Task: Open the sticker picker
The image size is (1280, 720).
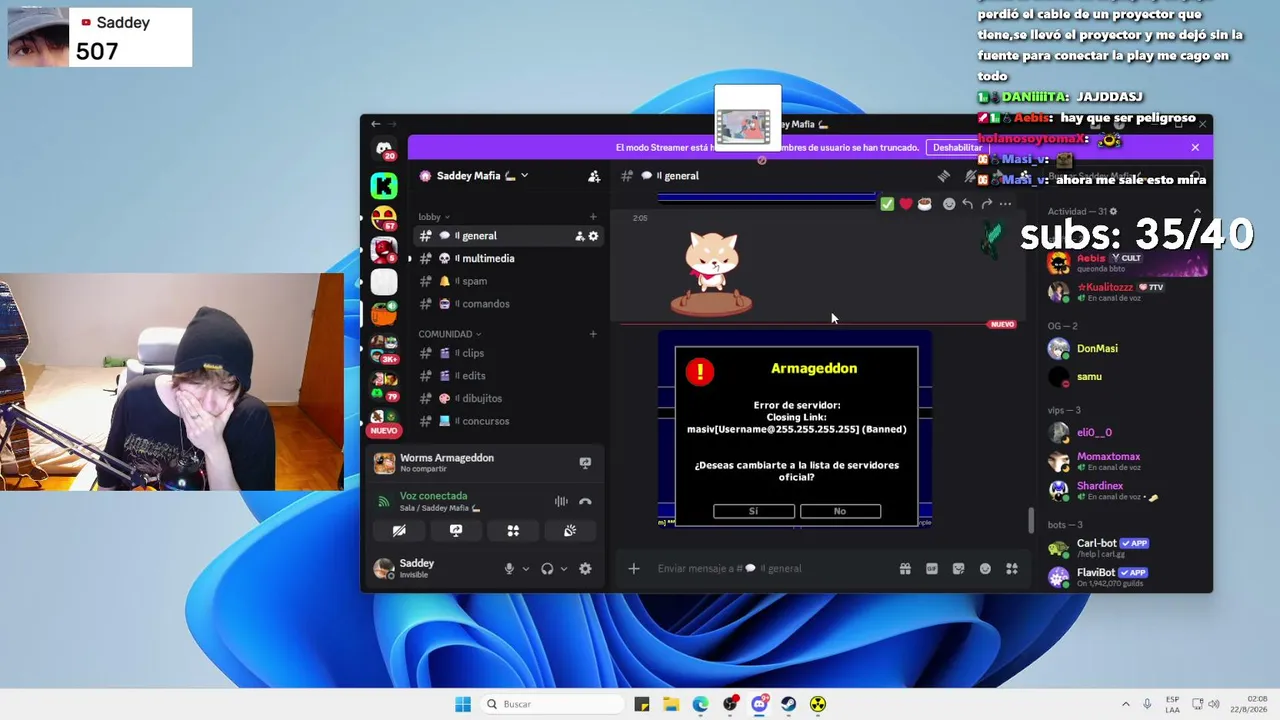Action: pos(959,569)
